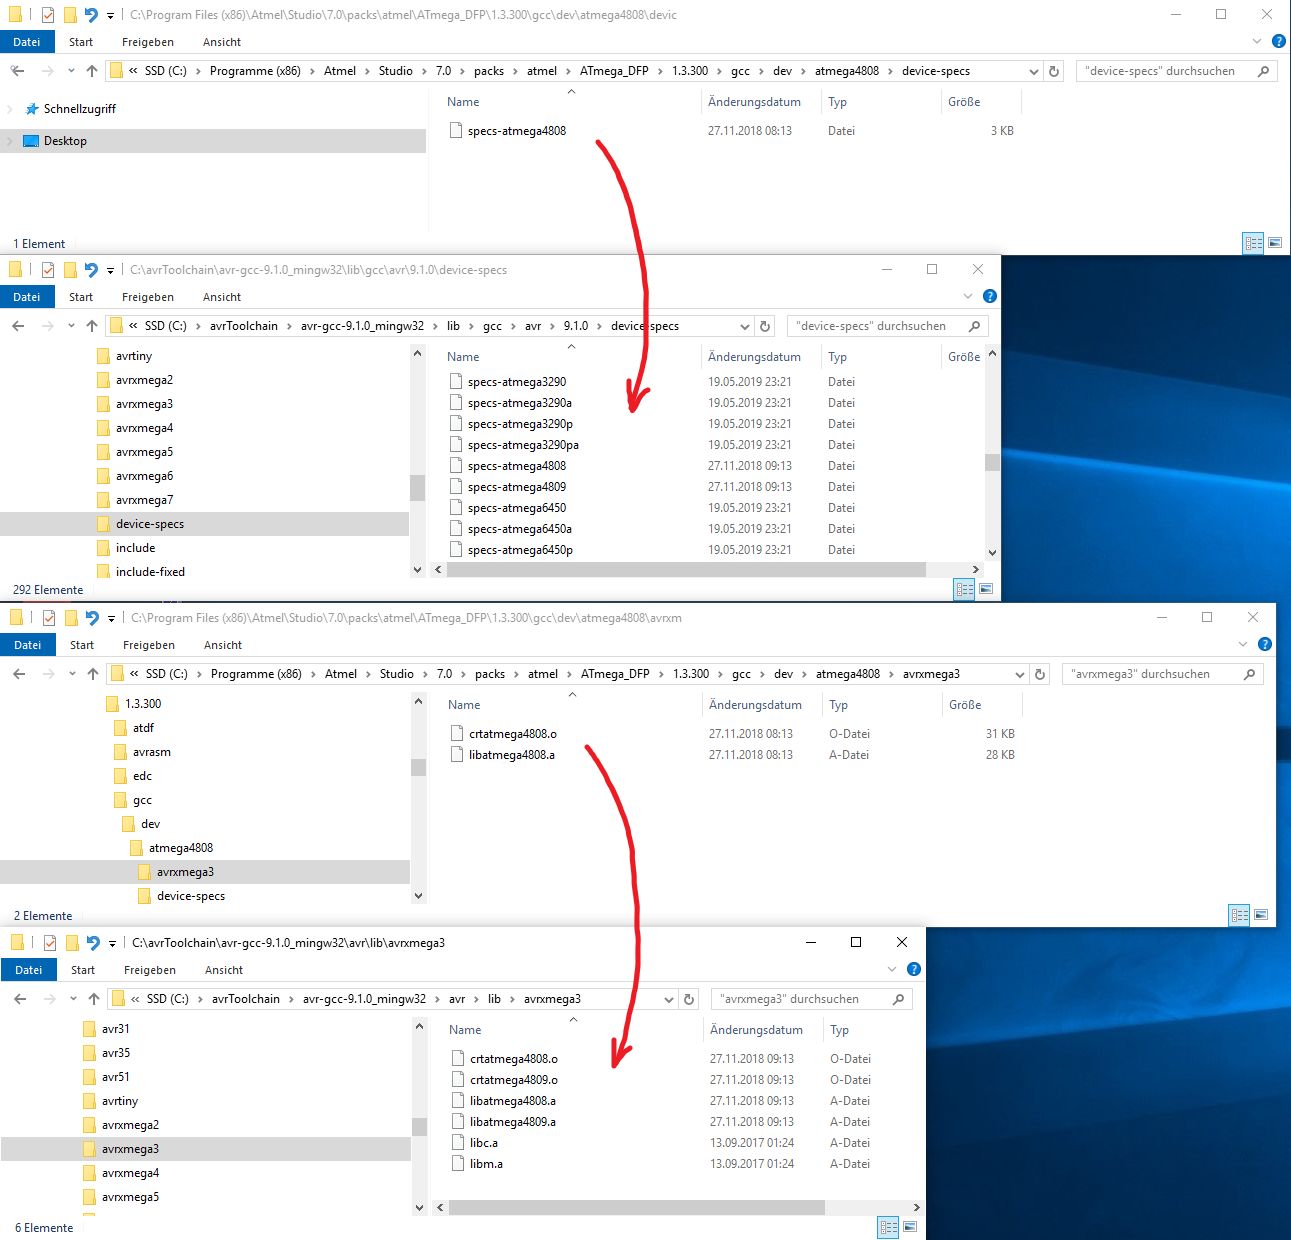The image size is (1291, 1240).
Task: Sort by Änderungsdatum column in top window
Action: 754,102
